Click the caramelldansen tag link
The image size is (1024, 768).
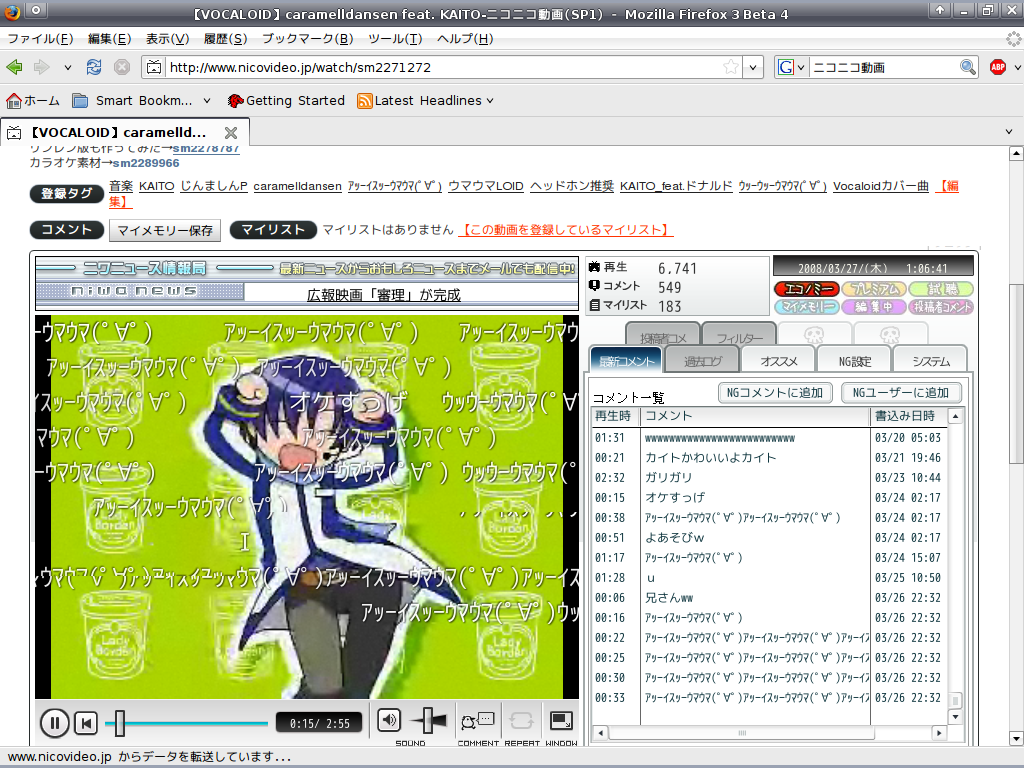pyautogui.click(x=298, y=186)
